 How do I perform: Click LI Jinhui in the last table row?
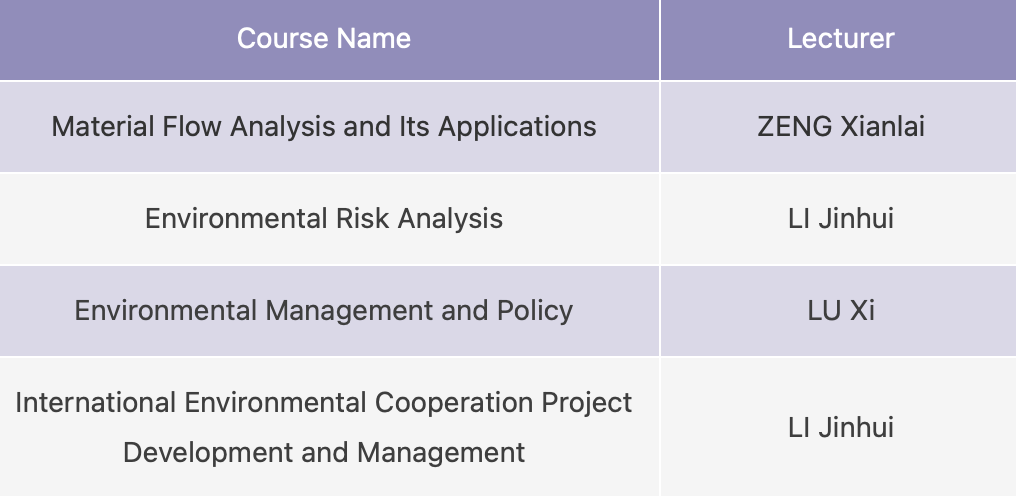pos(840,427)
